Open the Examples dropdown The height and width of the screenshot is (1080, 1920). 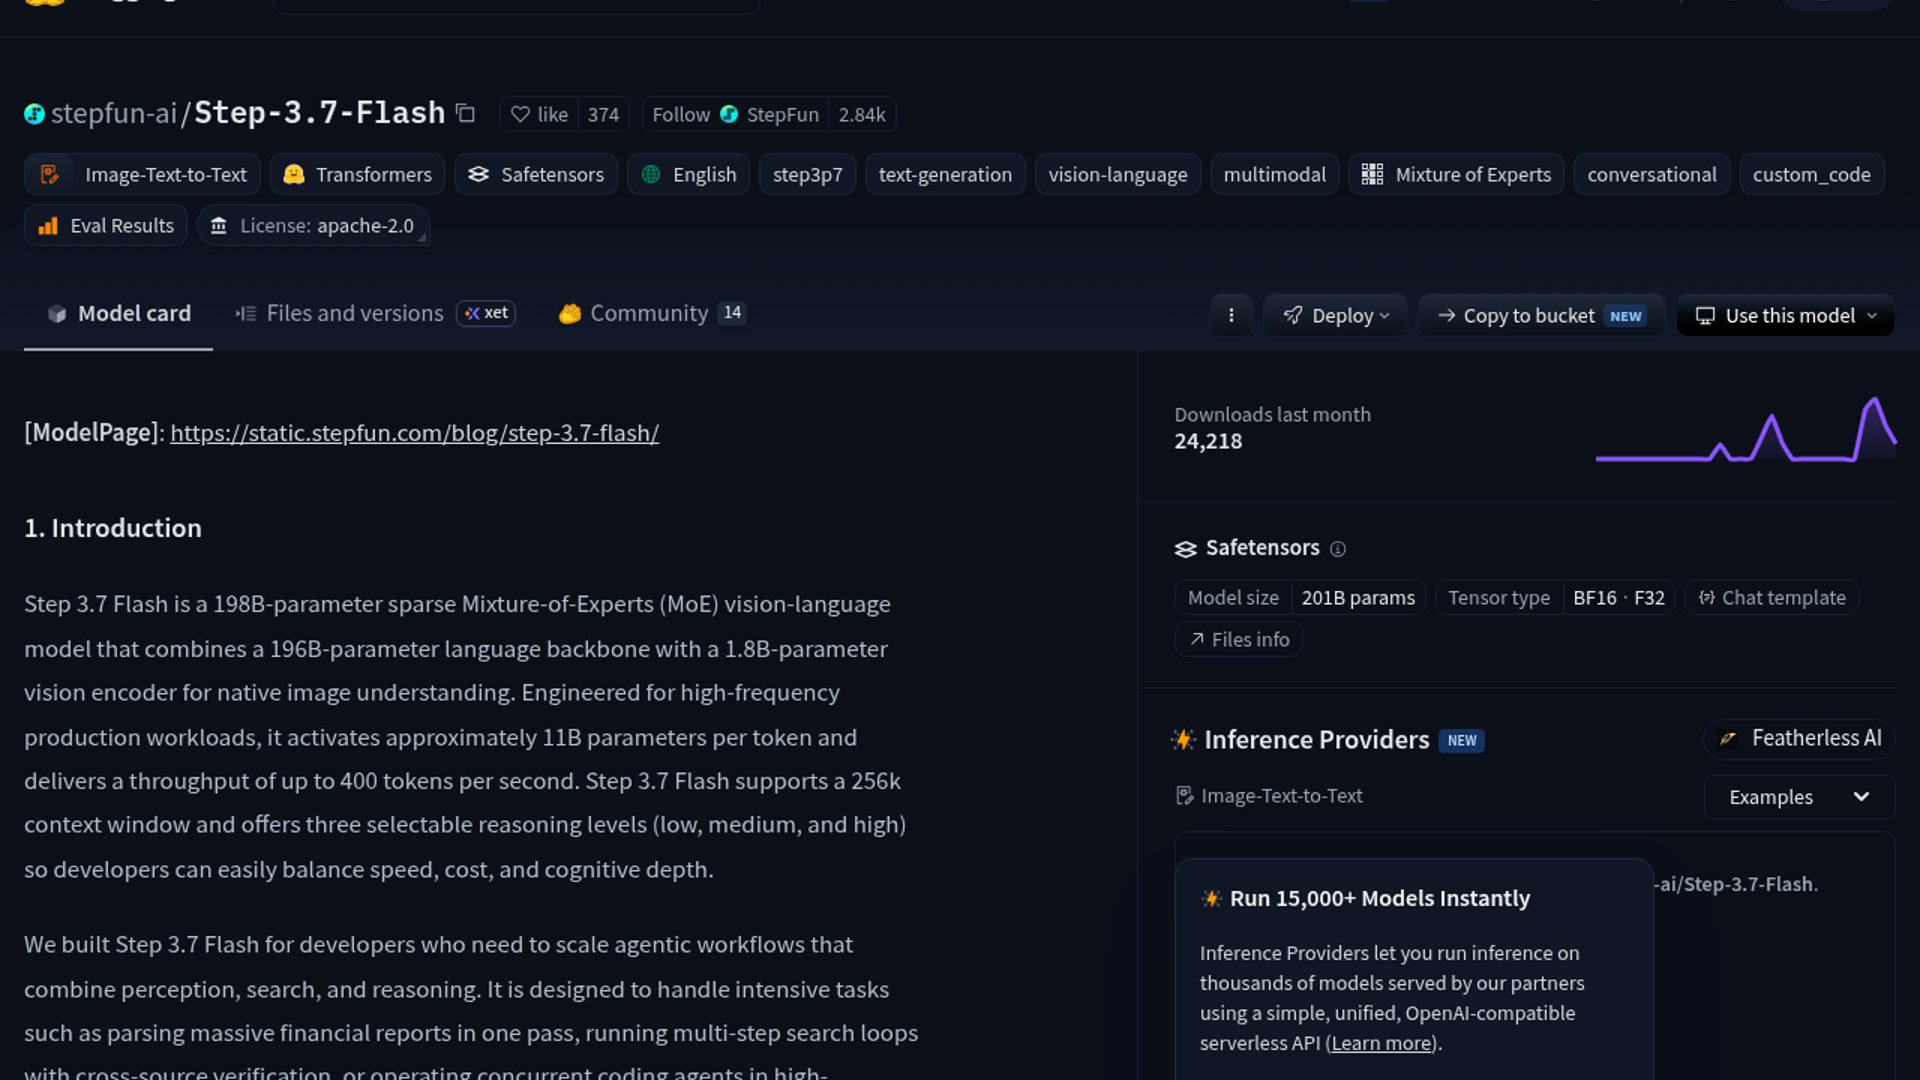[1799, 797]
